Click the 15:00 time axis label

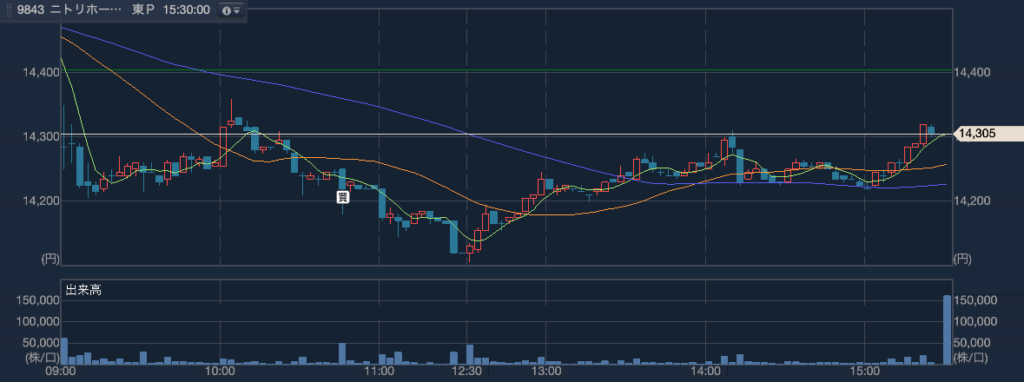(864, 372)
